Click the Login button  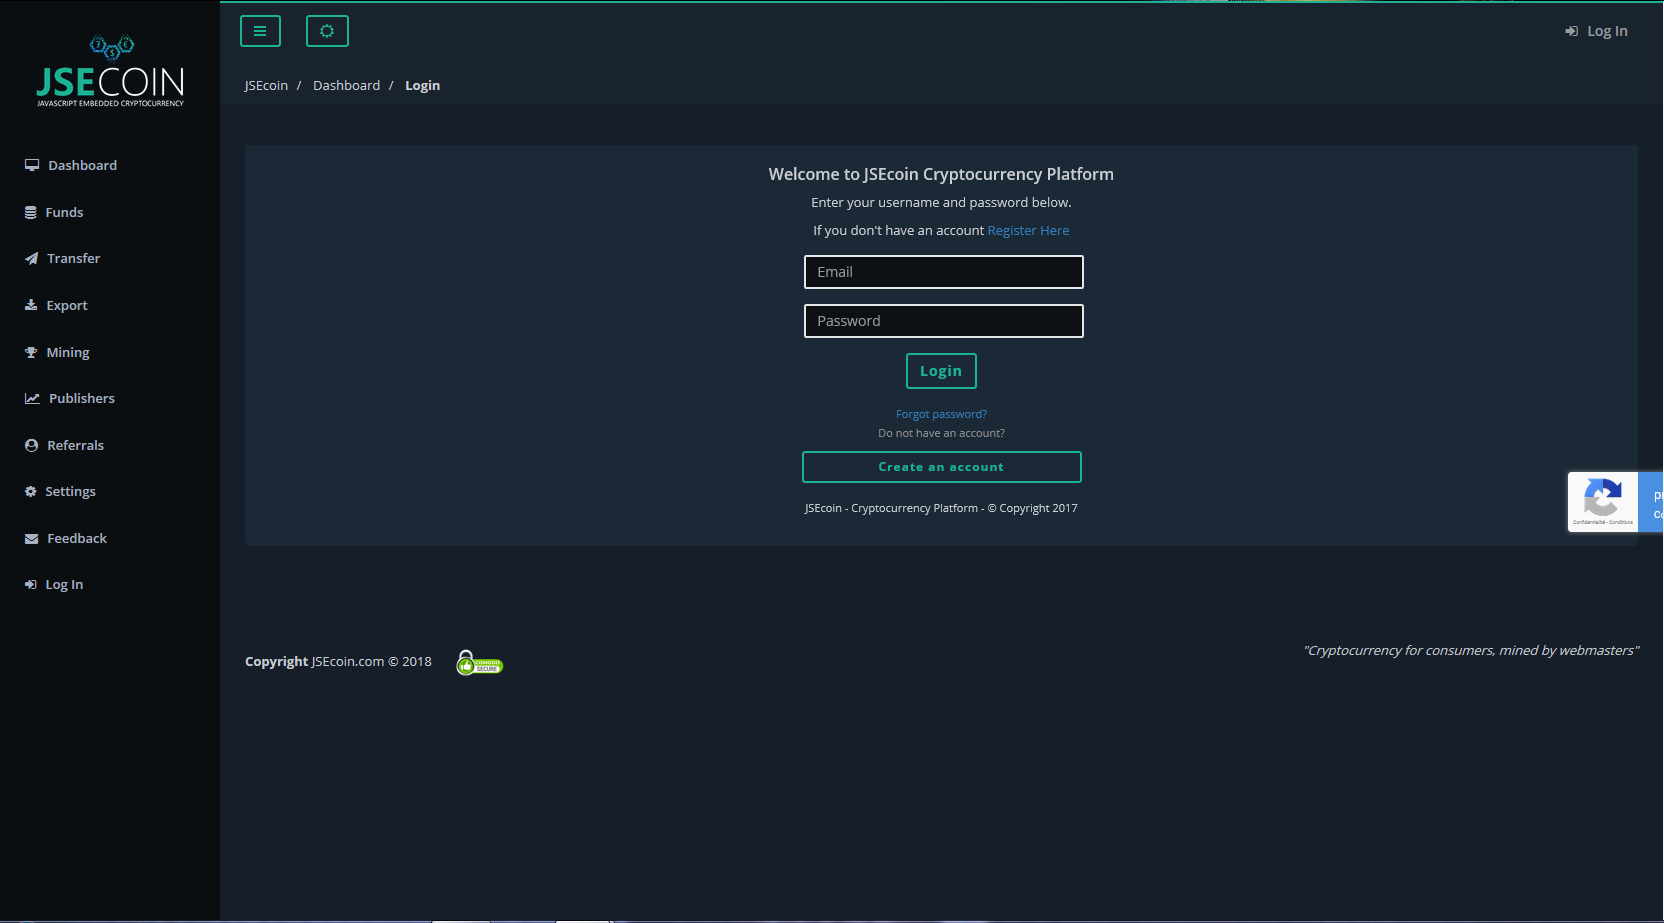pyautogui.click(x=941, y=371)
